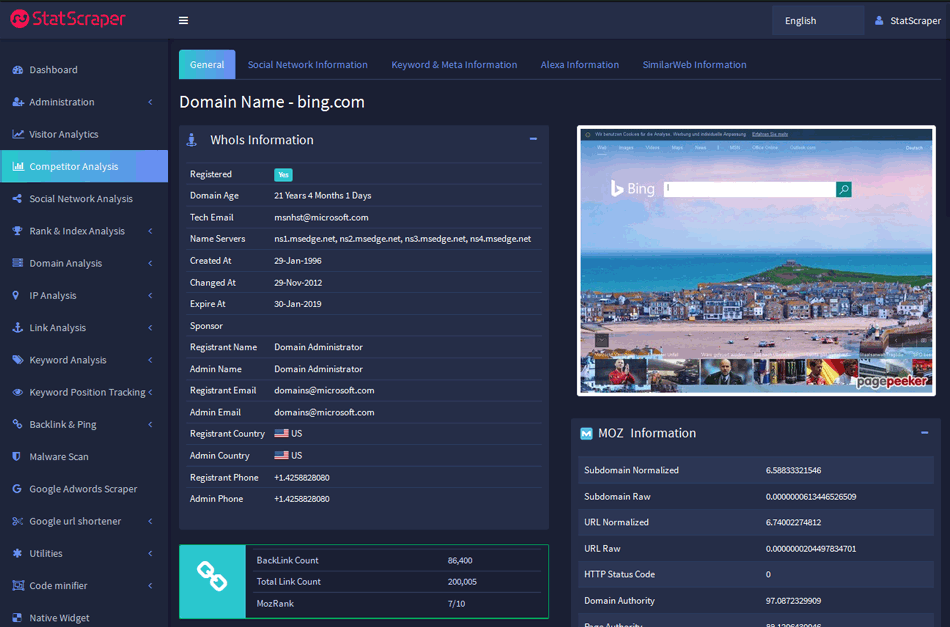The width and height of the screenshot is (950, 627).
Task: Open the Dashboard menu item
Action: tap(84, 70)
